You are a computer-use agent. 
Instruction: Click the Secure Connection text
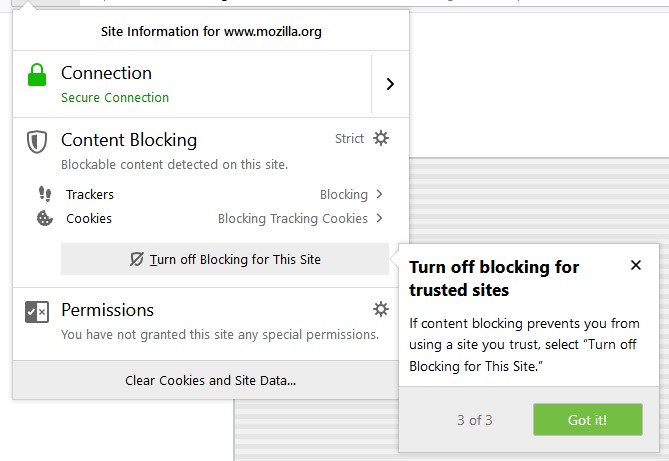coord(115,97)
